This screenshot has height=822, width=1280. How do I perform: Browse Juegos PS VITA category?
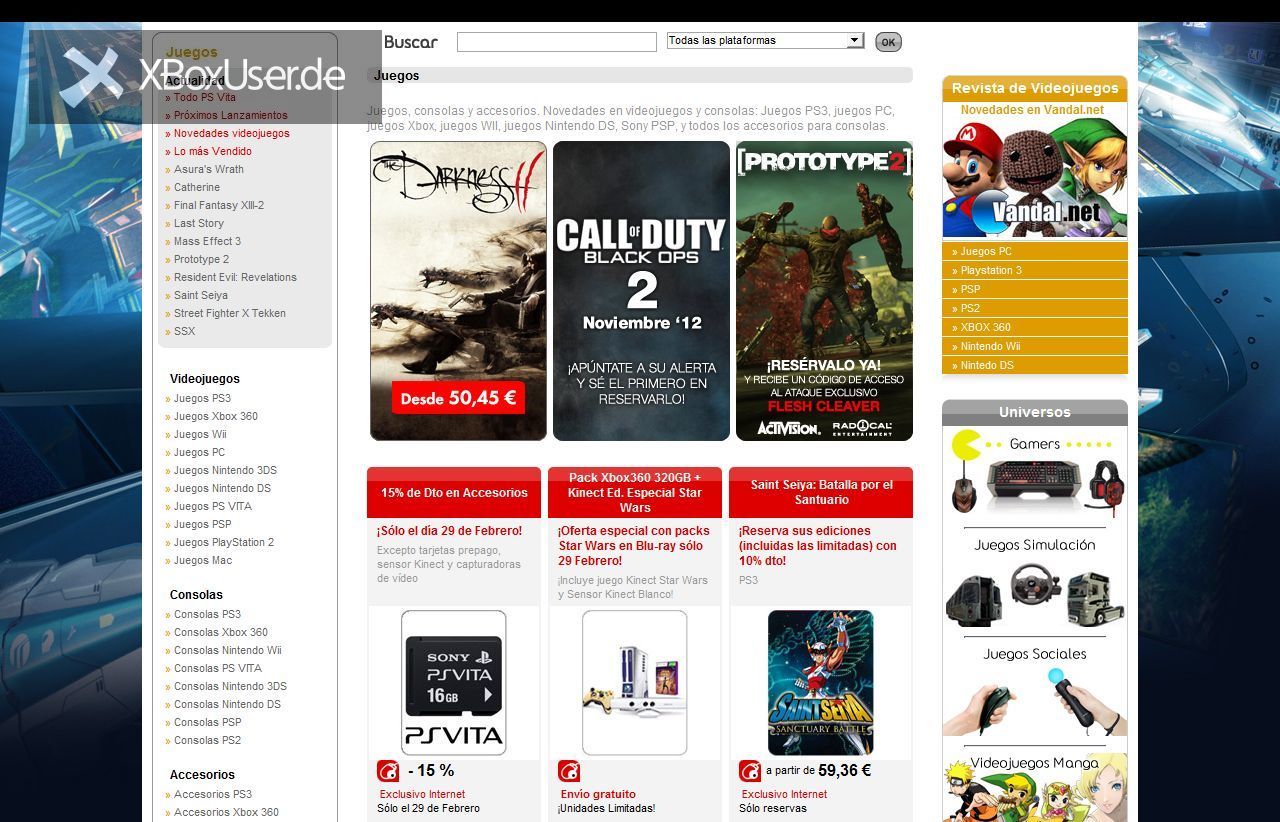[212, 506]
